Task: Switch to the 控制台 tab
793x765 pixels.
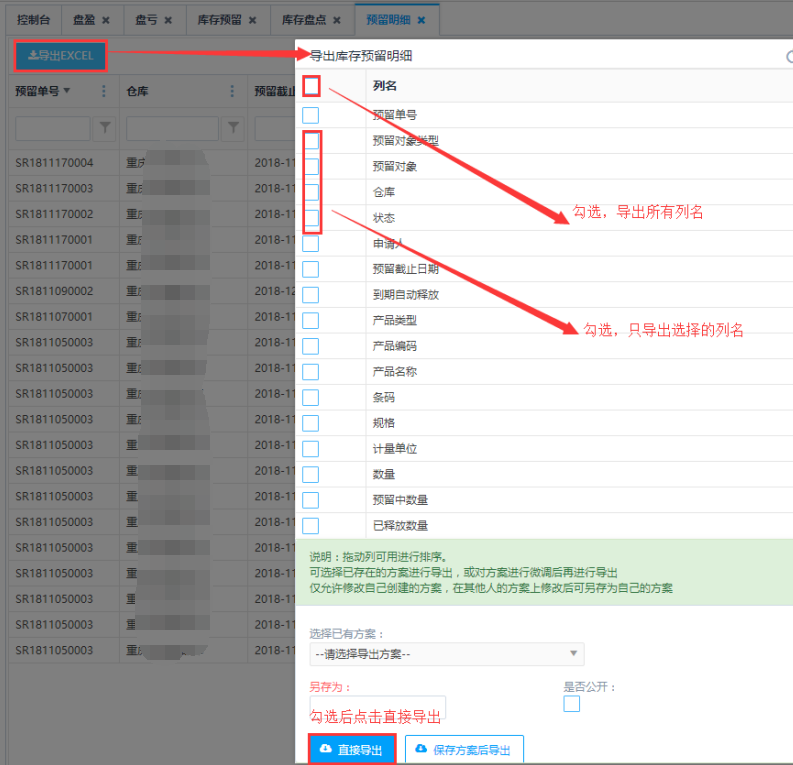Action: [34, 20]
